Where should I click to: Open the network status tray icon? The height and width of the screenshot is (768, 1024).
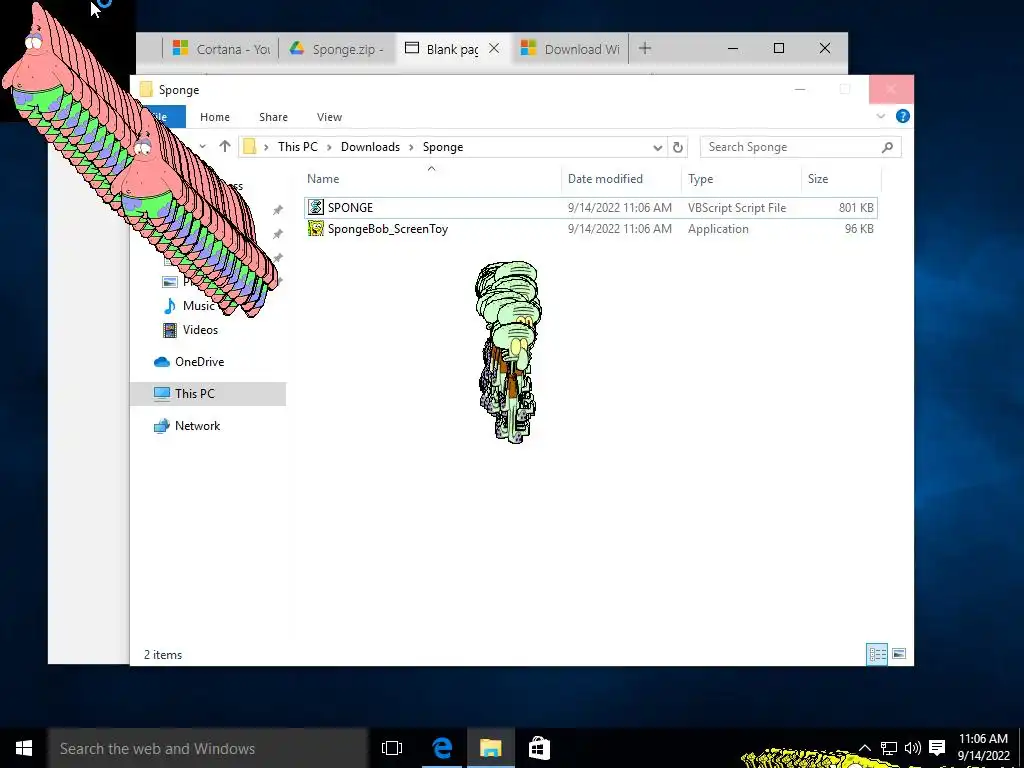[x=889, y=748]
